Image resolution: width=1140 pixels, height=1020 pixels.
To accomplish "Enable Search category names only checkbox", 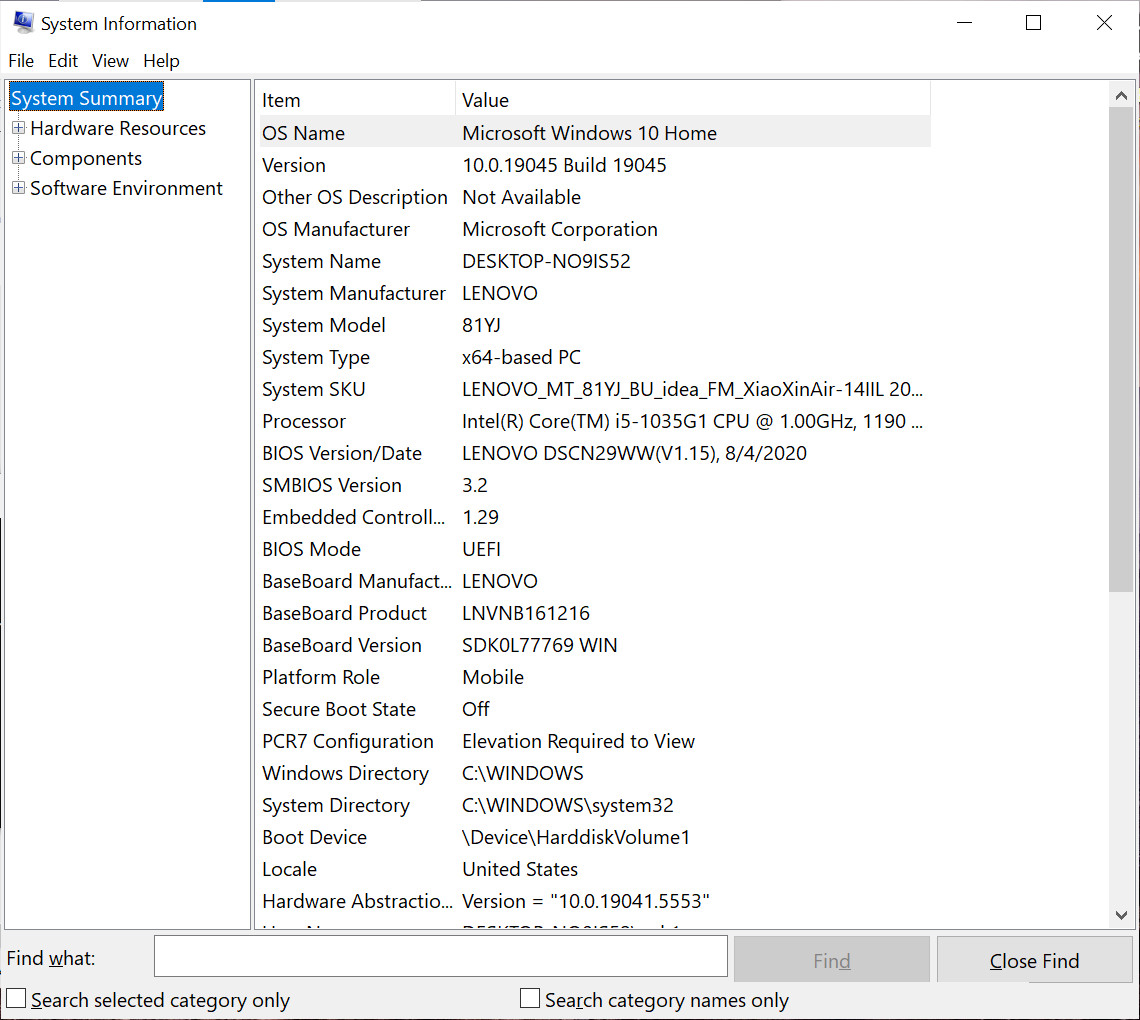I will click(530, 998).
